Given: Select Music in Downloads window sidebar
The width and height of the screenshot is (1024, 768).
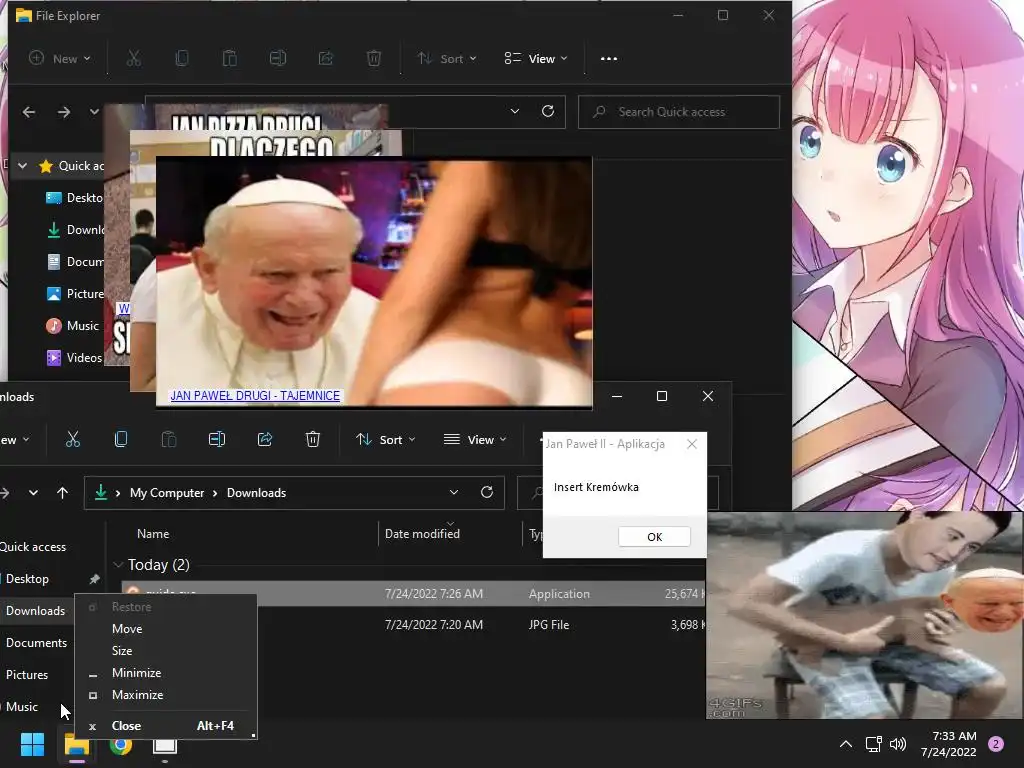Looking at the screenshot, I should (x=22, y=707).
